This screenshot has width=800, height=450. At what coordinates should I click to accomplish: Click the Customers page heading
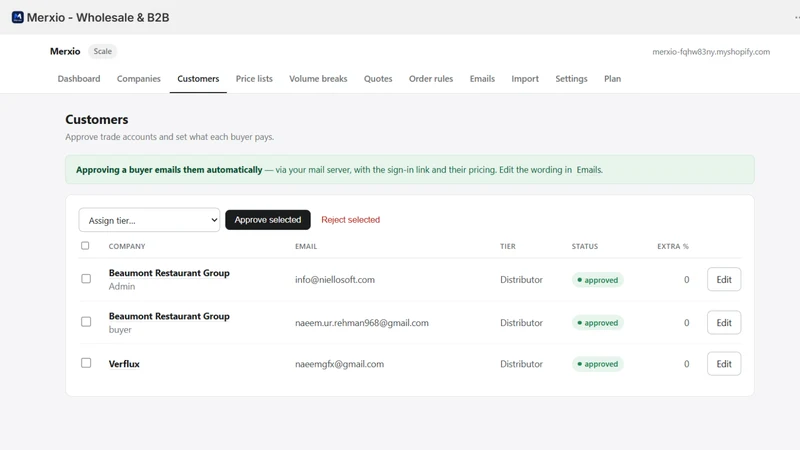coord(96,119)
